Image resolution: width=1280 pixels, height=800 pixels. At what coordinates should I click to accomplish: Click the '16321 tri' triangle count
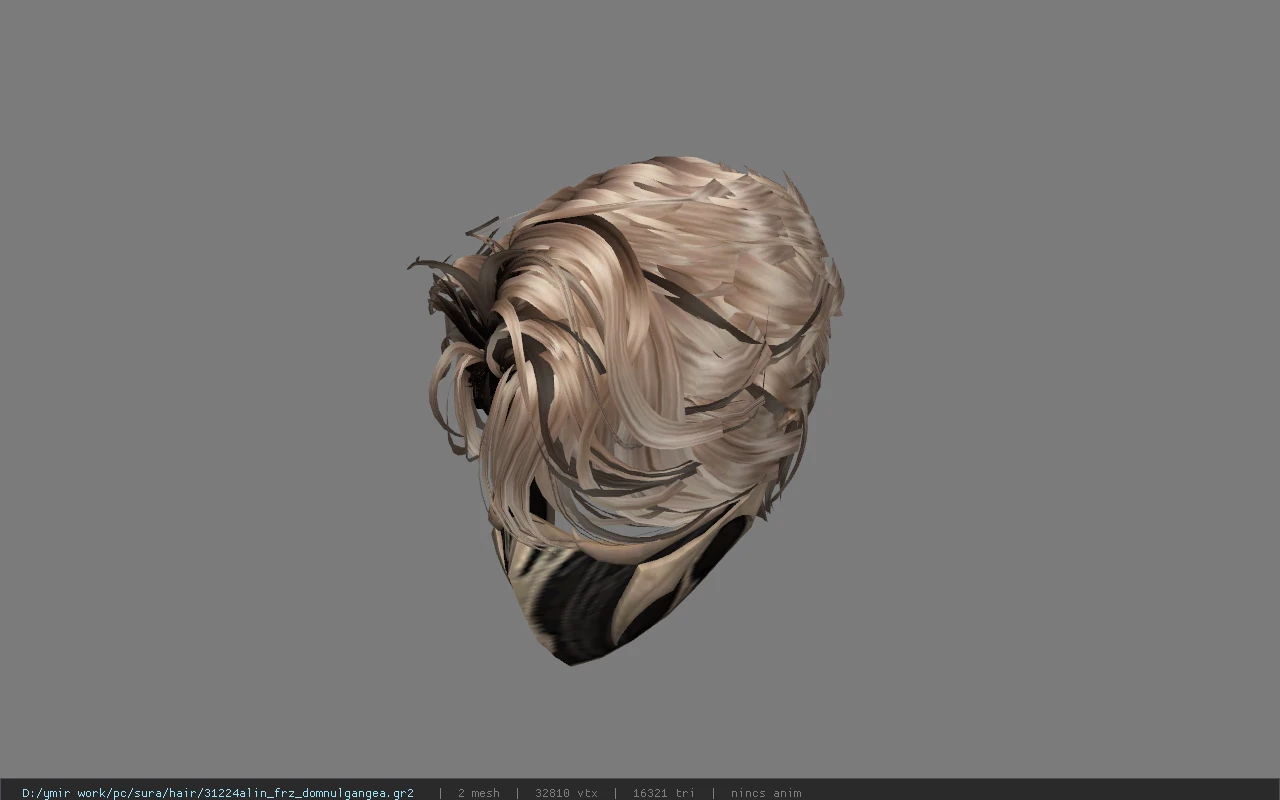click(x=663, y=793)
